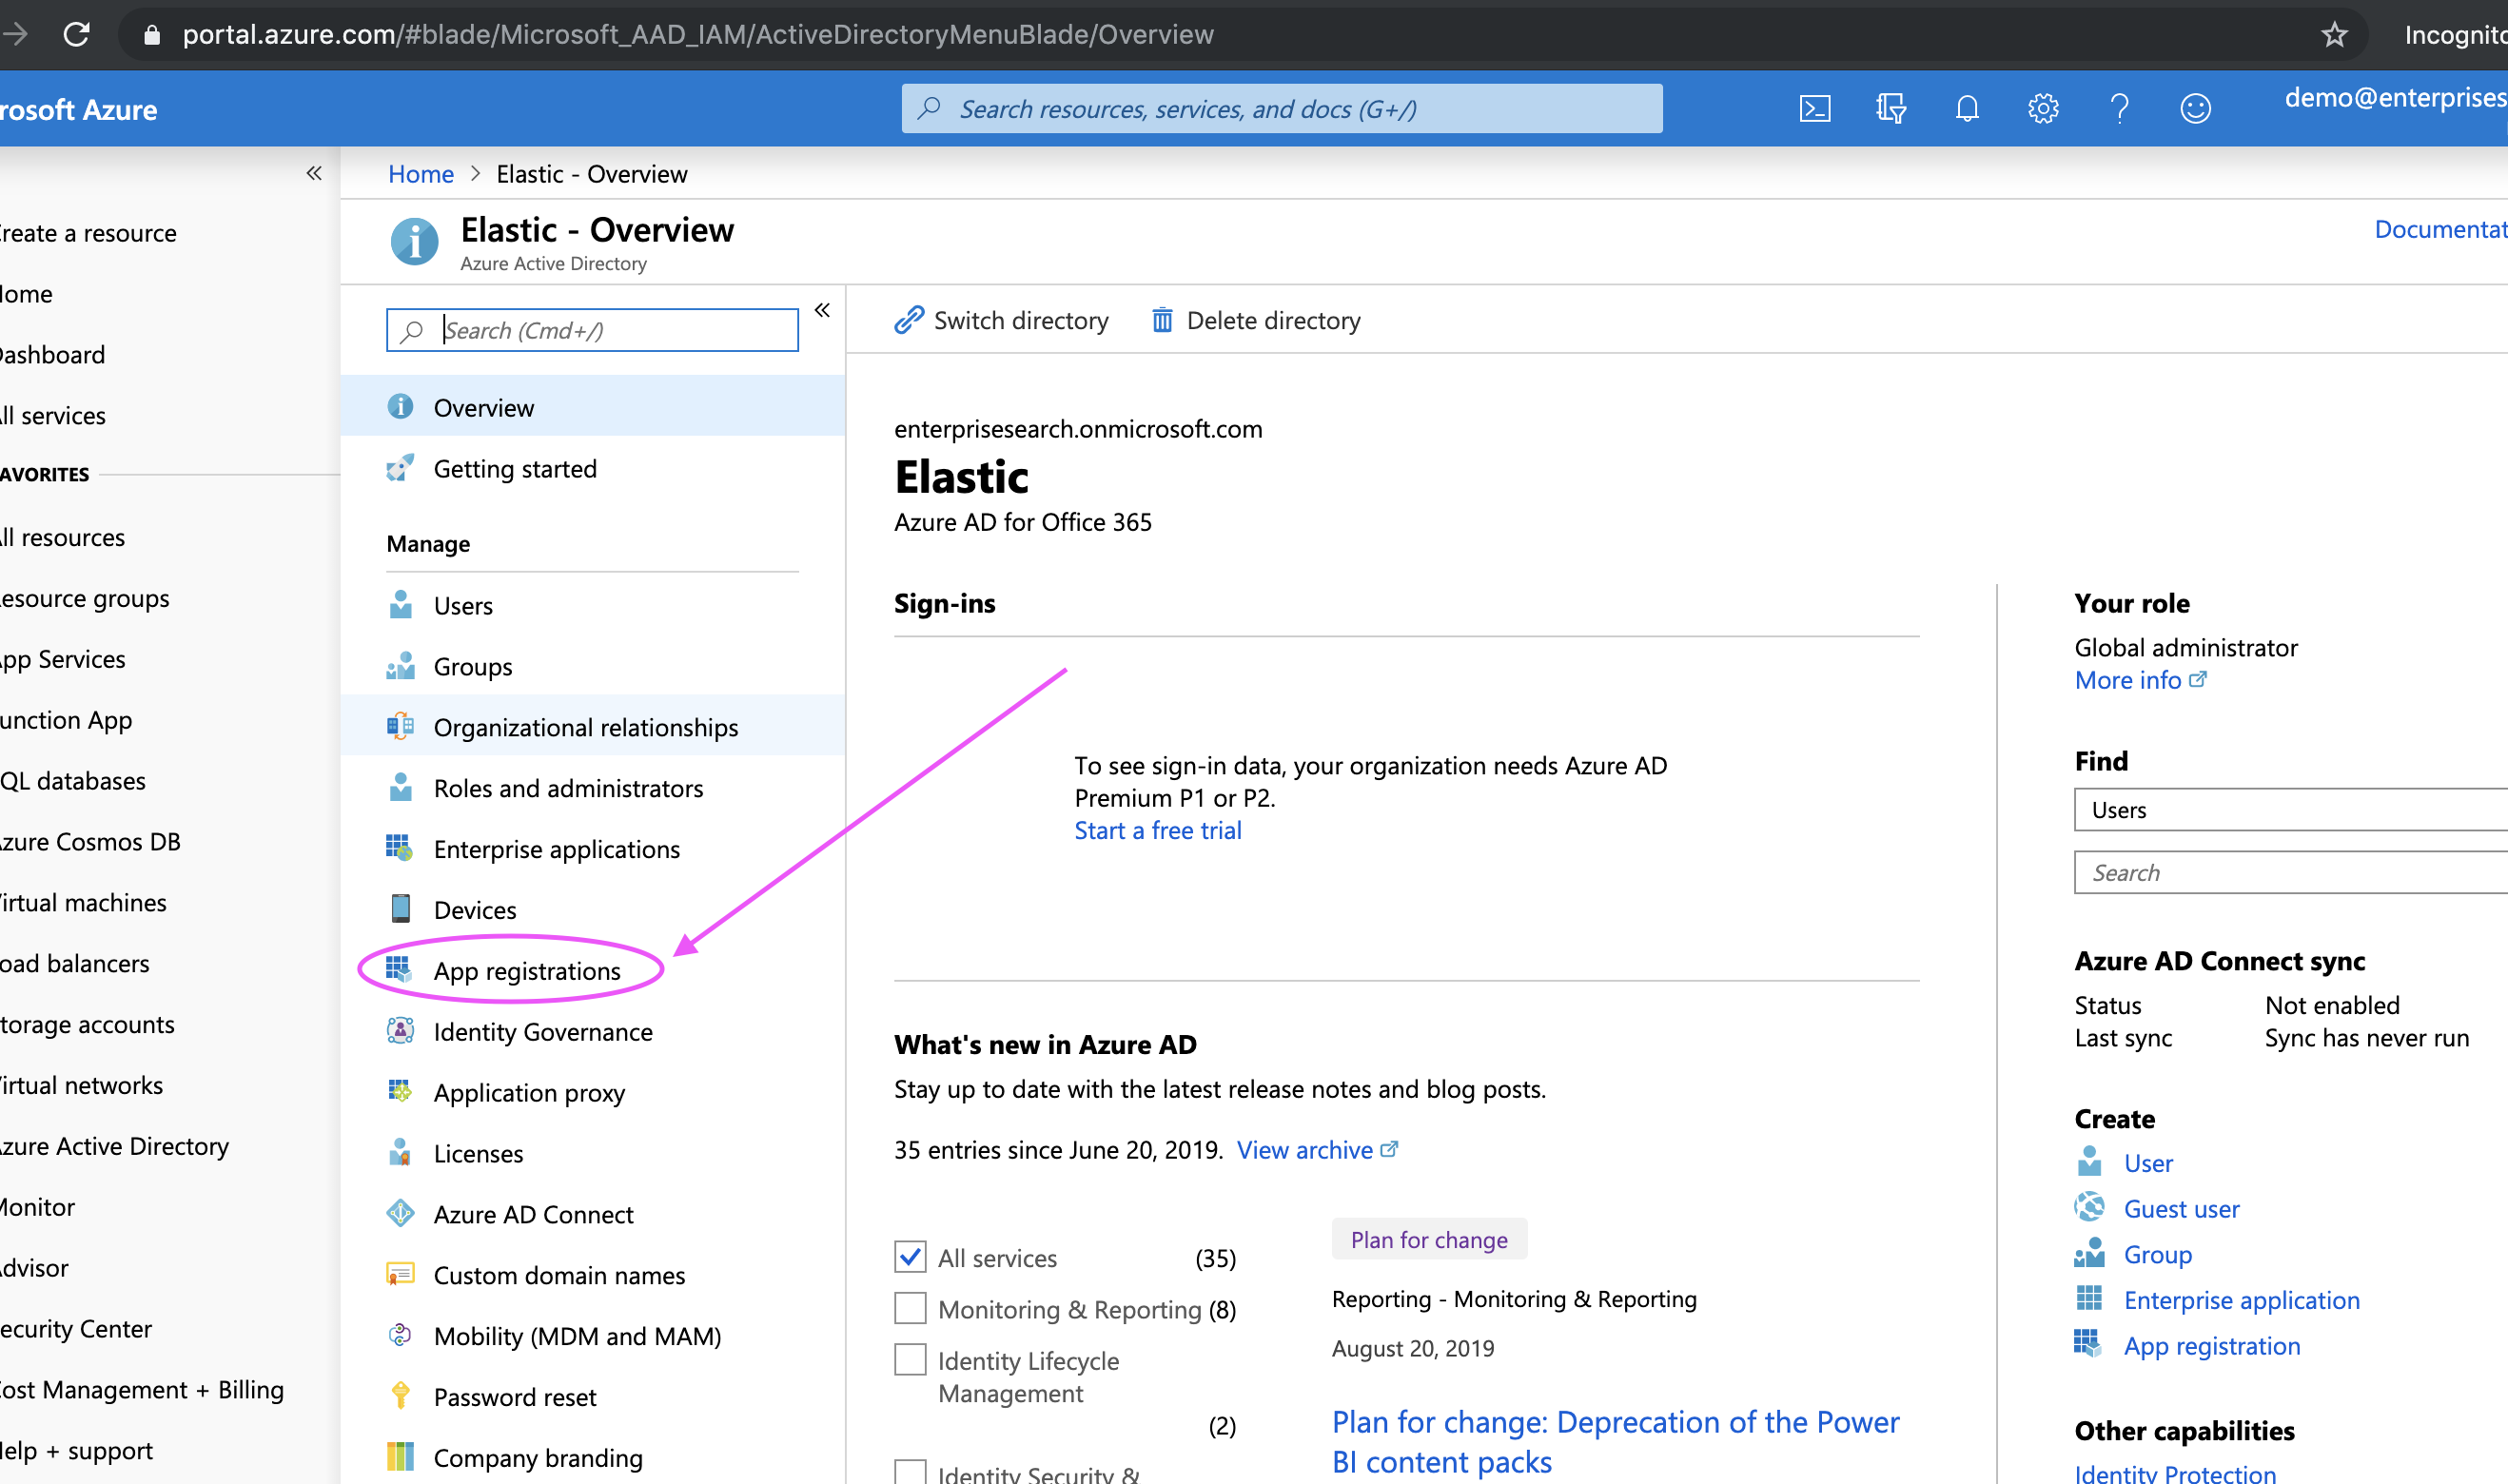Click Switch directory button
Screen dimensions: 2508x1484
[x=1002, y=320]
